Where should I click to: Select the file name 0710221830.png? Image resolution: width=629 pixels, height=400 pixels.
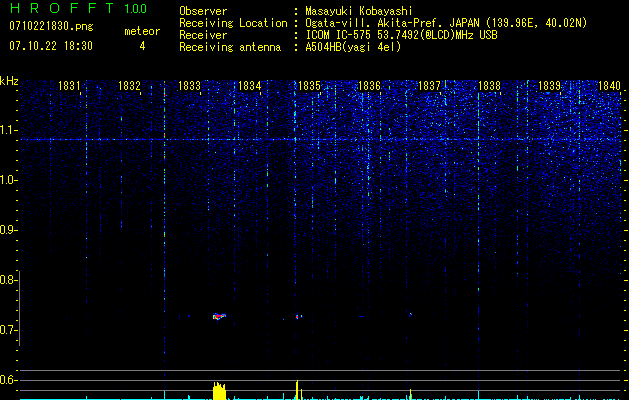[51, 27]
